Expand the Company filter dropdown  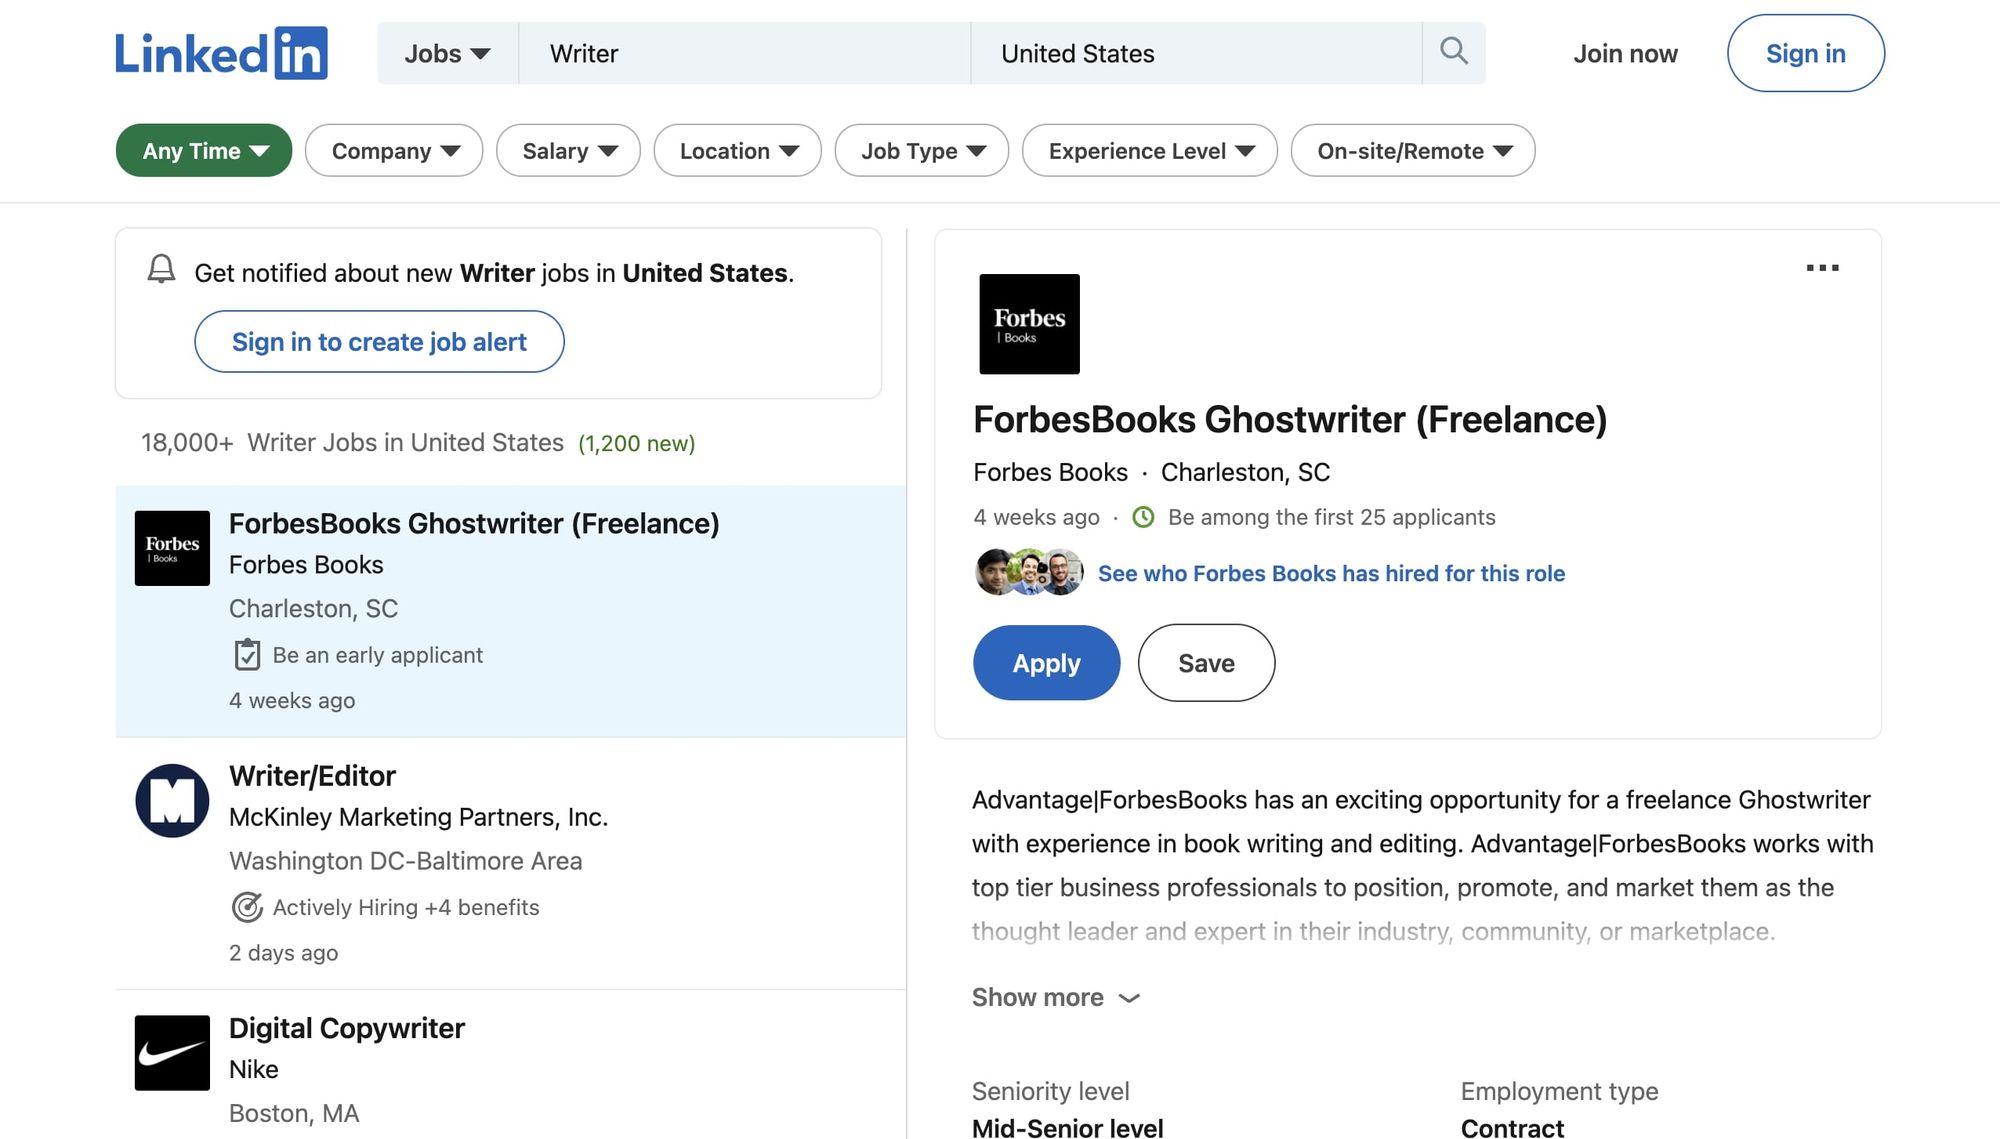(x=393, y=150)
